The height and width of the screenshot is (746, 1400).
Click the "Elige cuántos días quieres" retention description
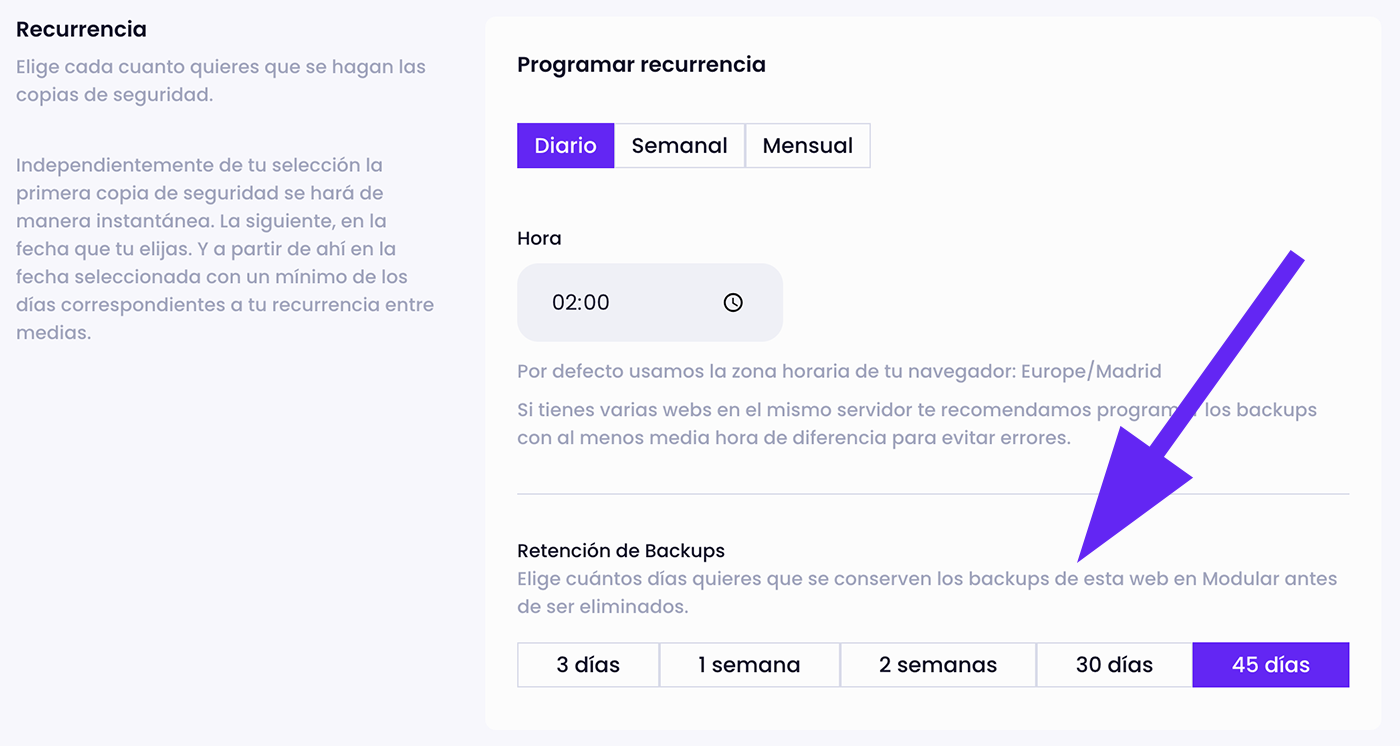tap(926, 592)
